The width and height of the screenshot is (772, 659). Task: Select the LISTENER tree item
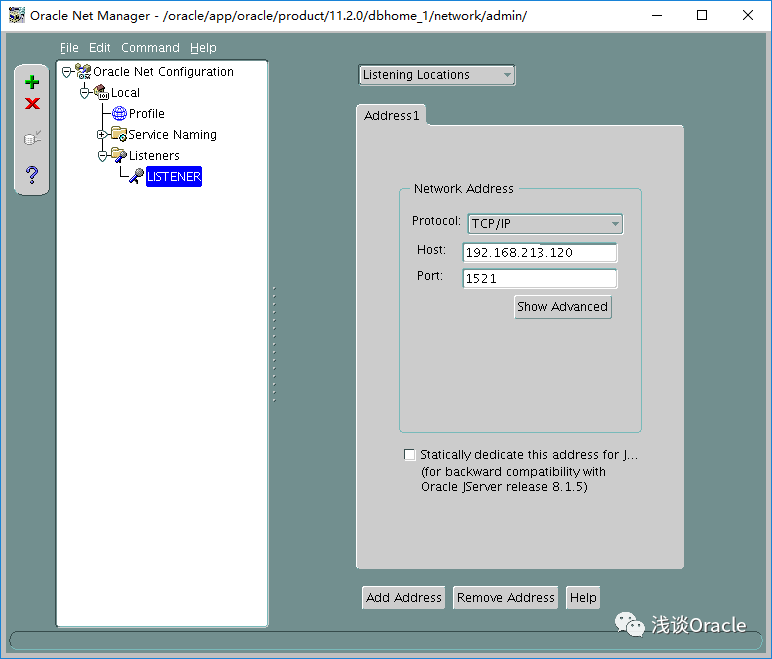click(174, 176)
